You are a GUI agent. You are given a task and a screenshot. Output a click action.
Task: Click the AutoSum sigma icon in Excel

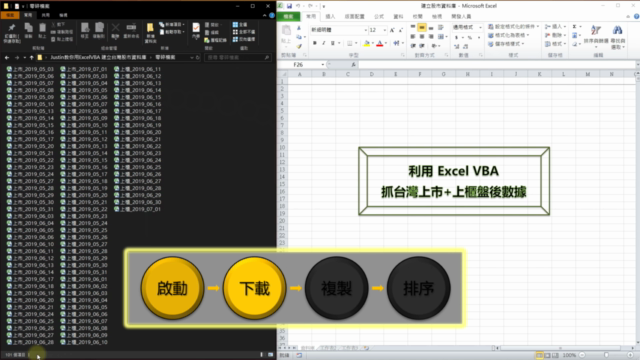[x=574, y=27]
